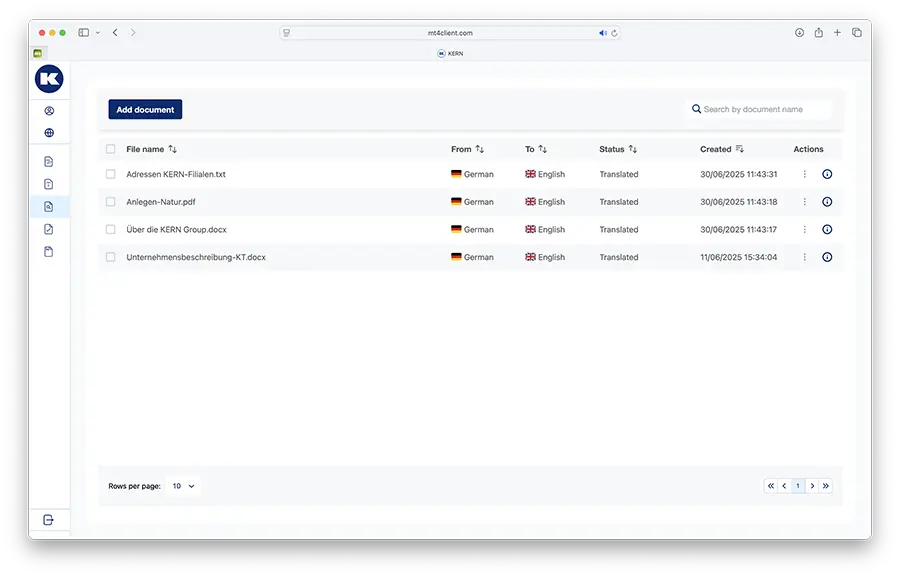Check the box for Anlegen-Natur.pdf

pos(111,202)
